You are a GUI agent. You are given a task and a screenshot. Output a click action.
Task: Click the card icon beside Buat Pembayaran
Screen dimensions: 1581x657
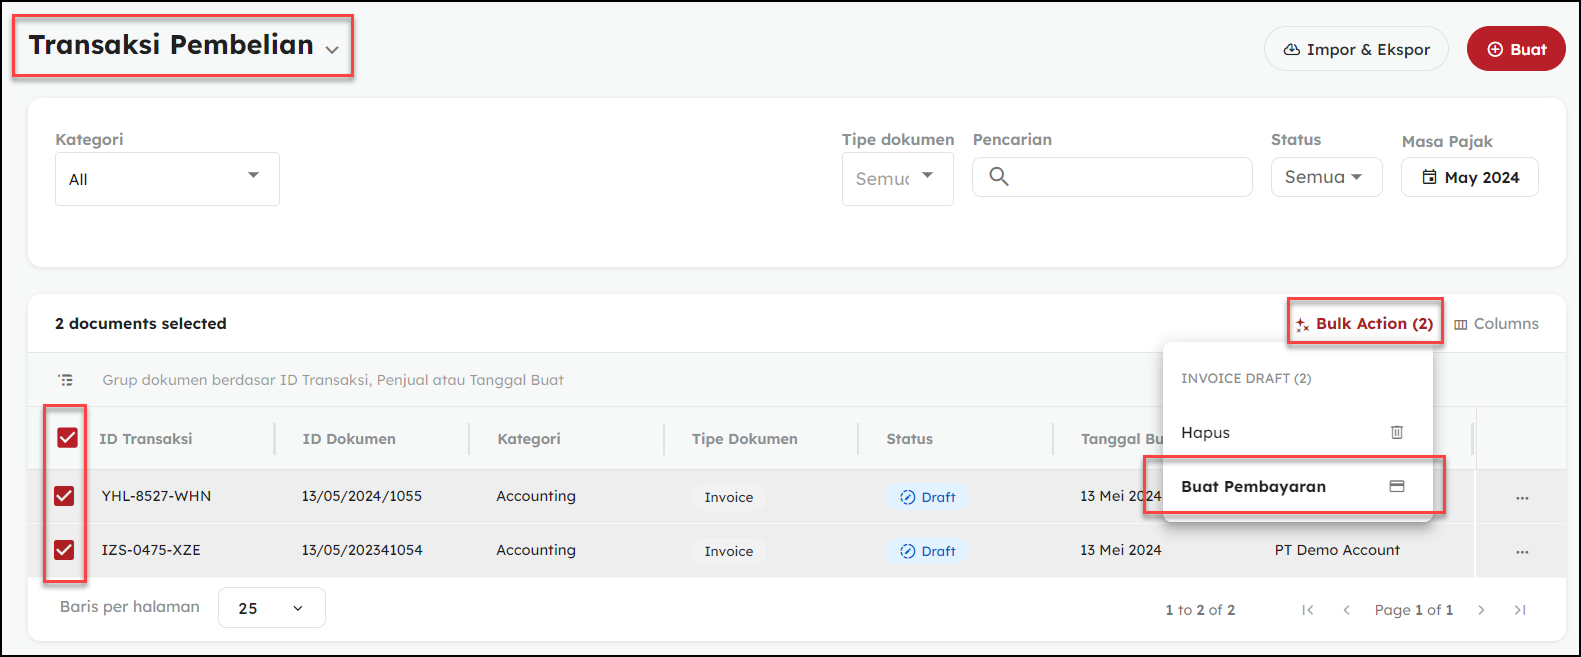(x=1397, y=486)
